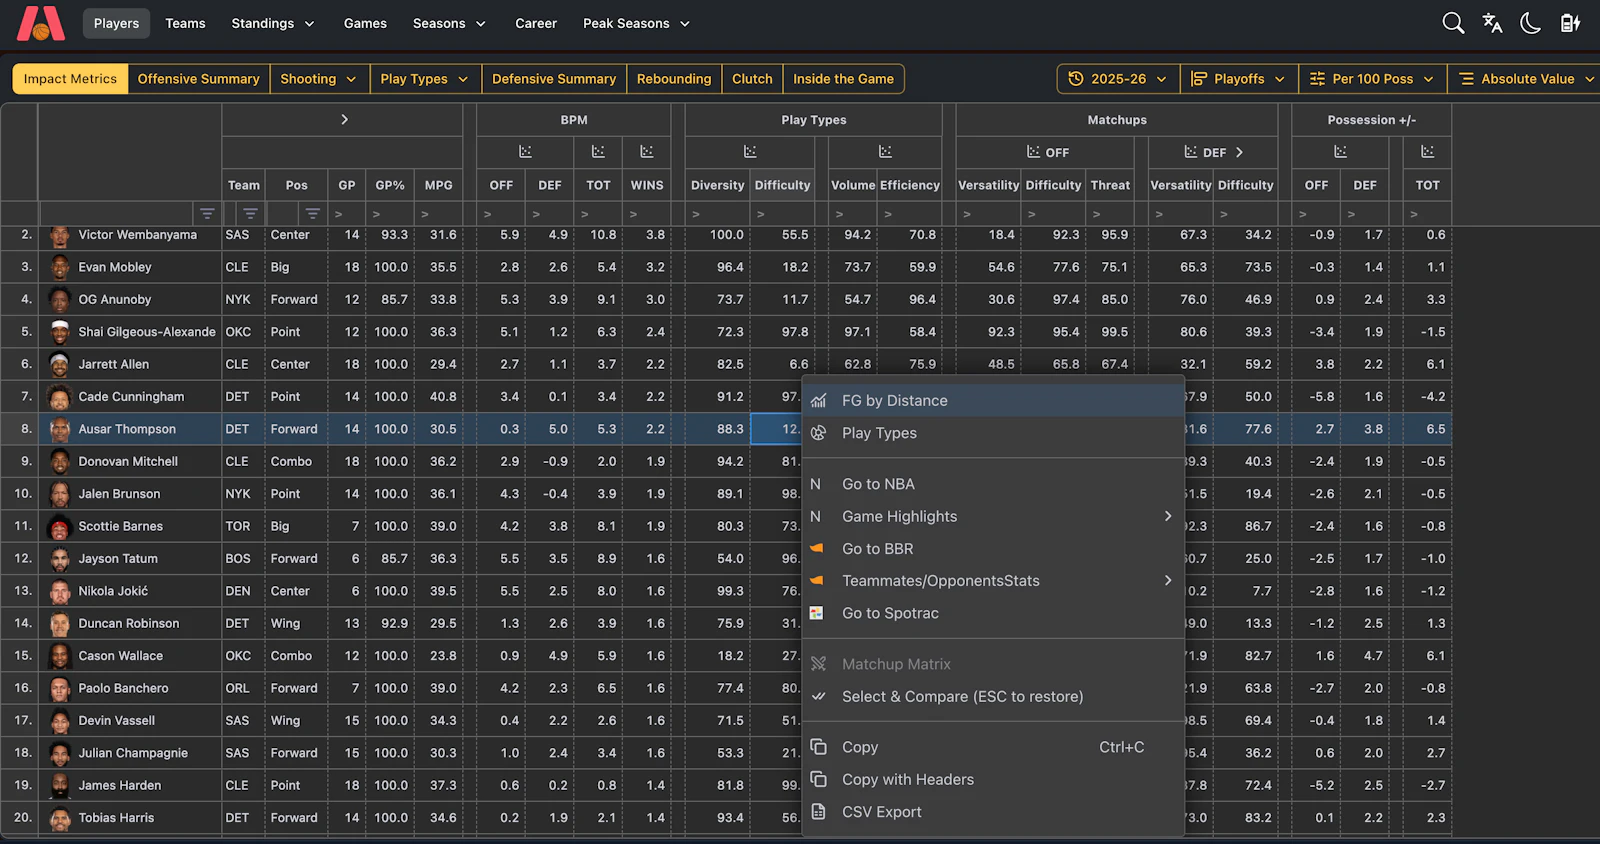Open scatter chart above Possession TOT column
Image resolution: width=1600 pixels, height=844 pixels.
pyautogui.click(x=1428, y=152)
